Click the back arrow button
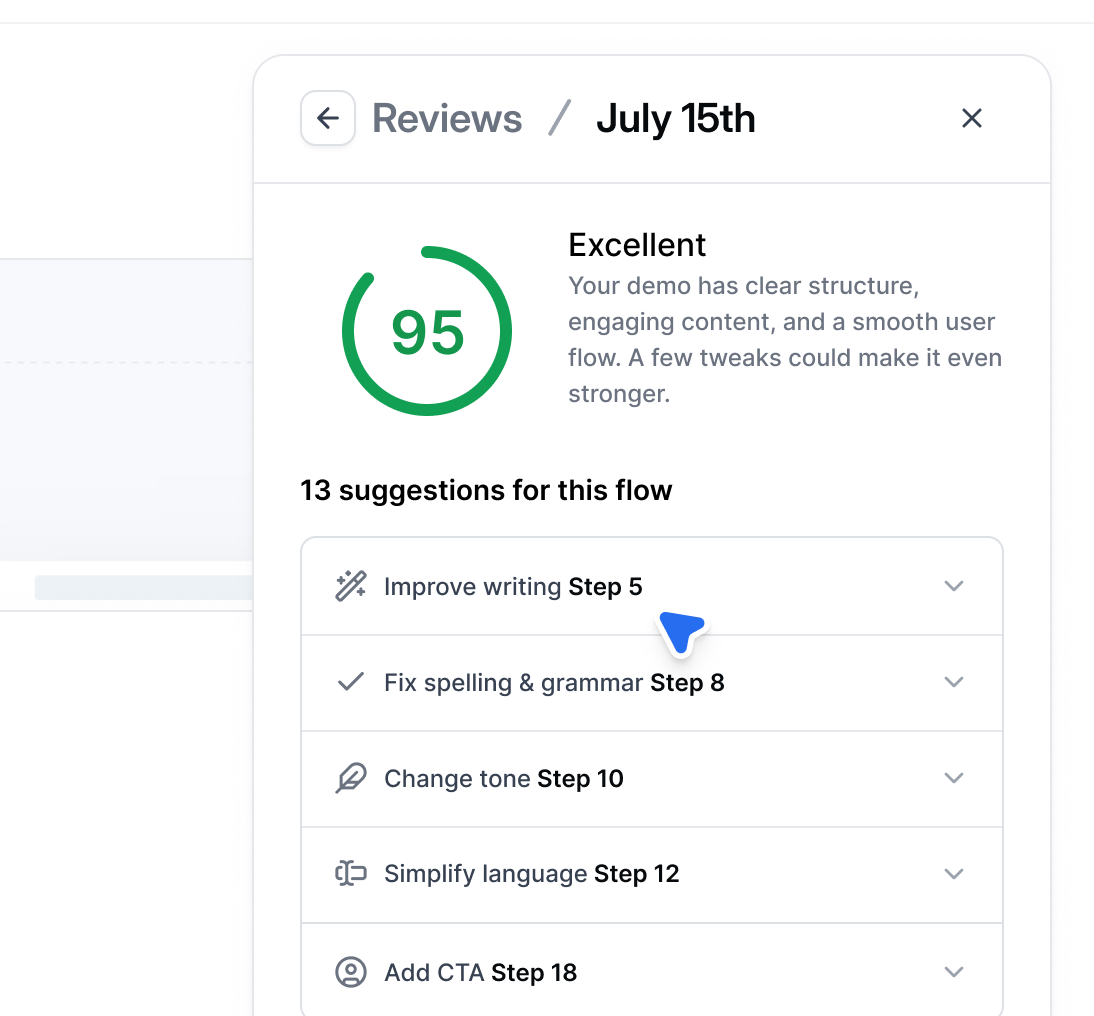 coord(328,118)
